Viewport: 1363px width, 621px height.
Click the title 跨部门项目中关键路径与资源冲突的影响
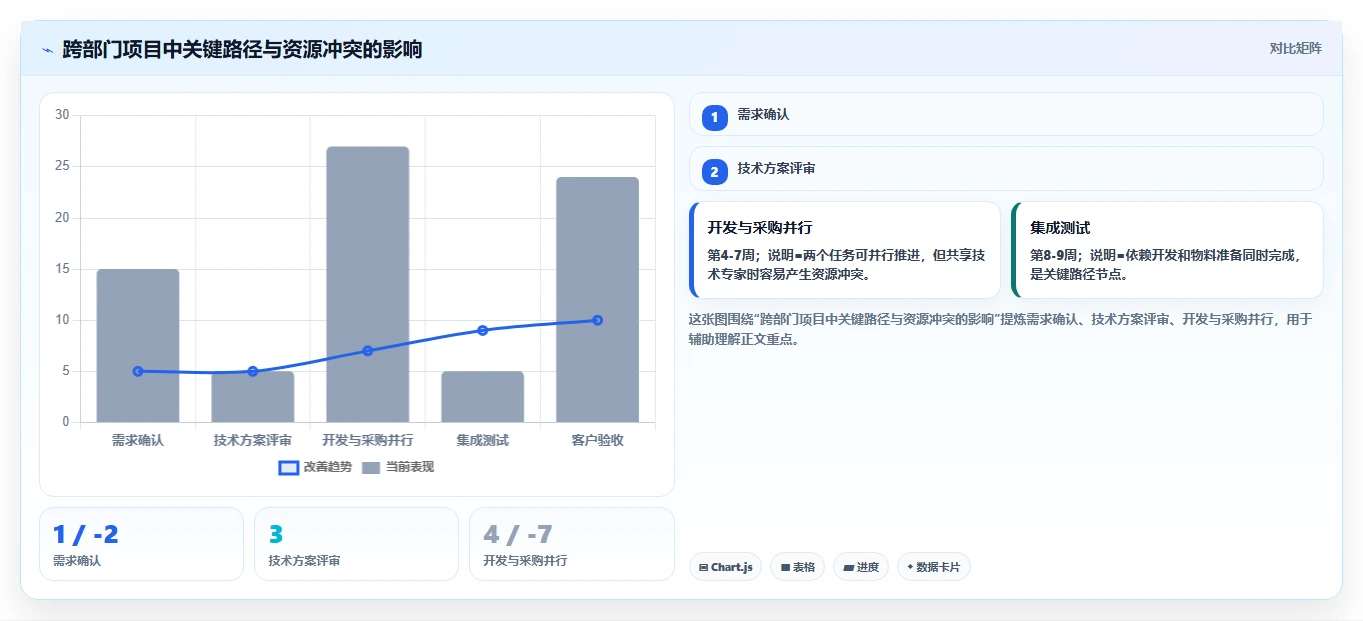242,49
